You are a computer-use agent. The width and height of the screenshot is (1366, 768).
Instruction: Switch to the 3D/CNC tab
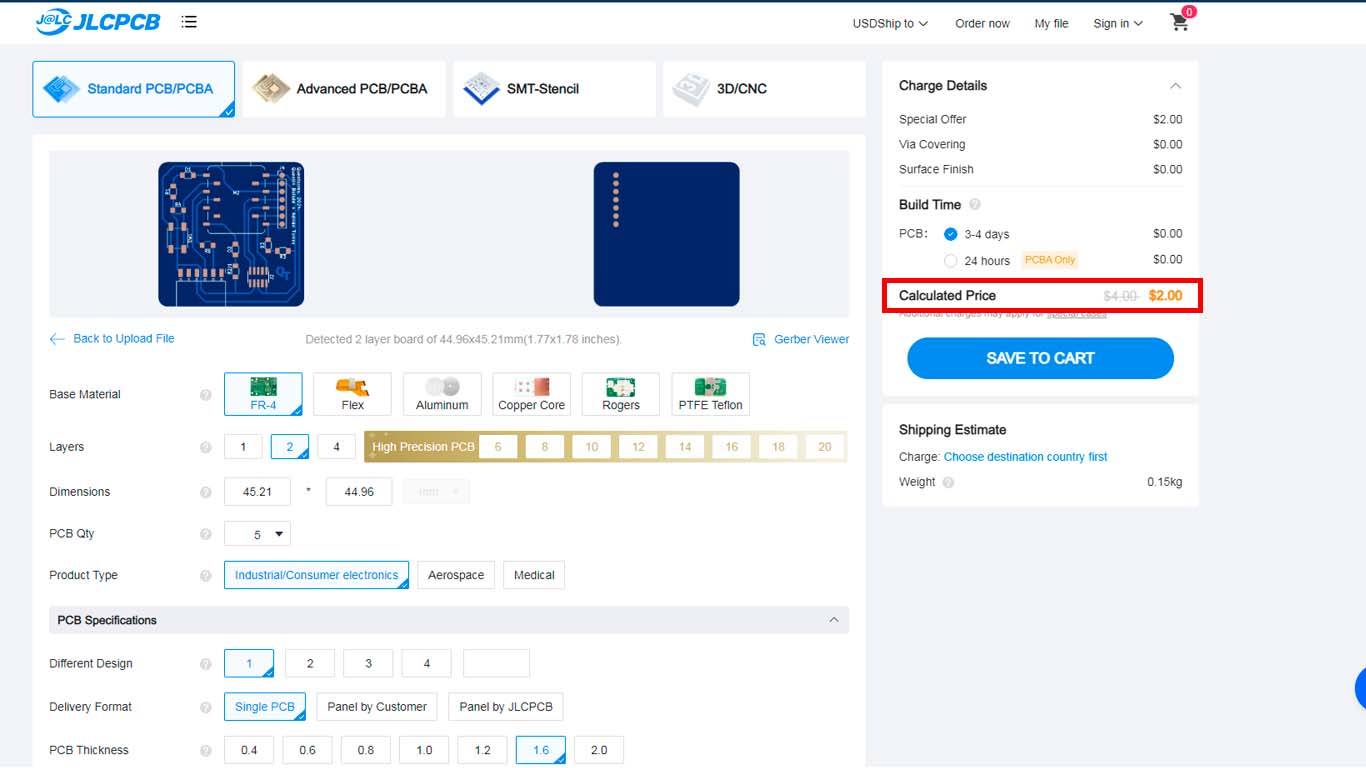tap(764, 89)
